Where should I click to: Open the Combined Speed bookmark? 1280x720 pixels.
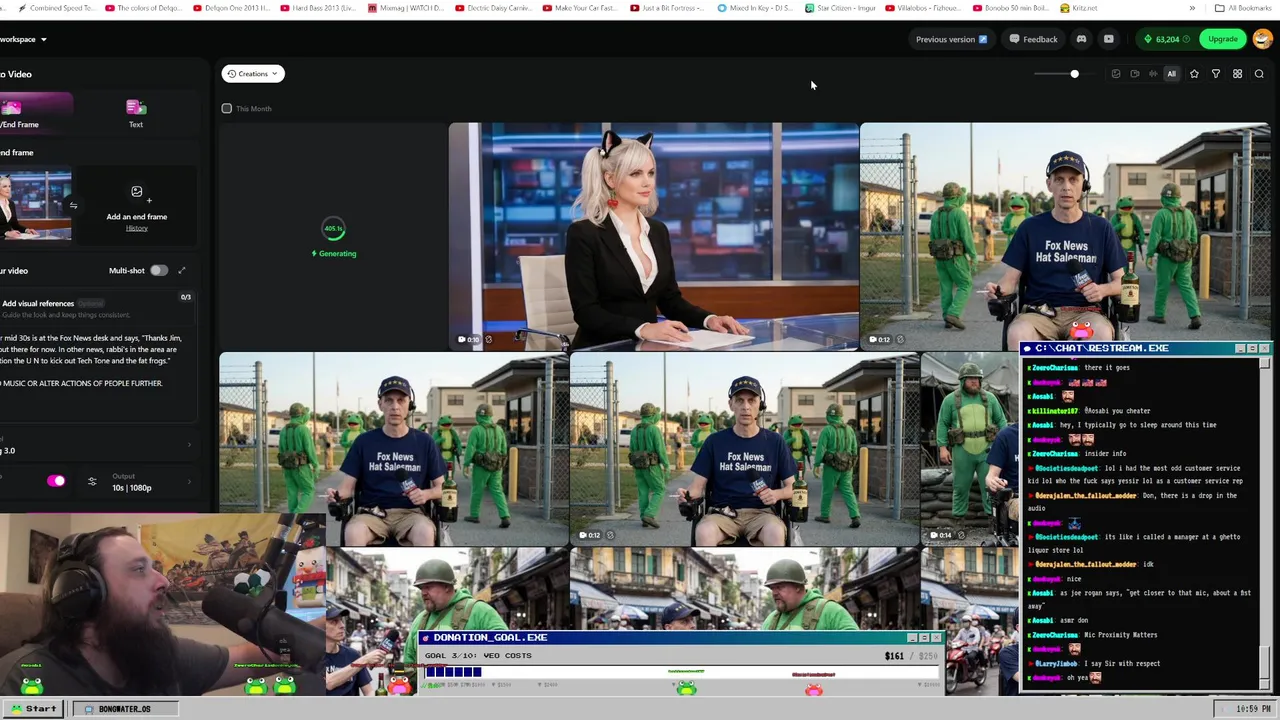tap(55, 8)
